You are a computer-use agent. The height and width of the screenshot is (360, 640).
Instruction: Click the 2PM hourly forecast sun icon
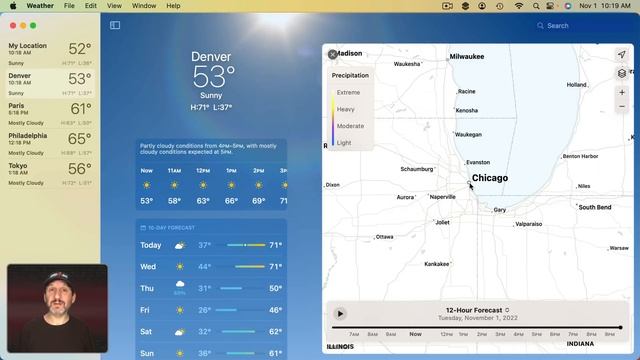[258, 185]
